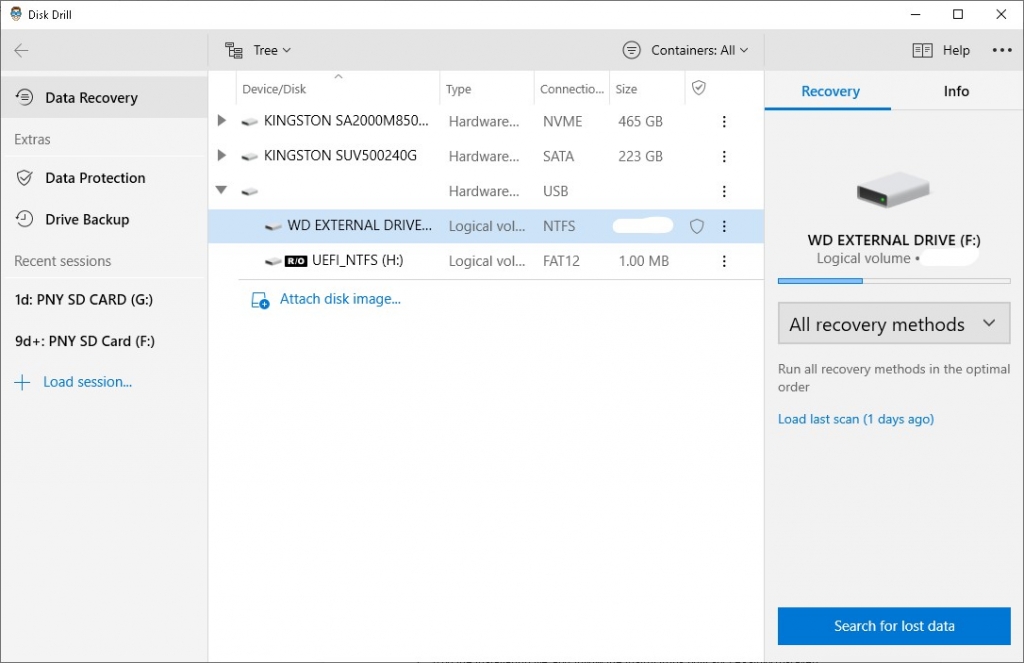Click the back arrow navigation icon
This screenshot has width=1024, height=663.
tap(21, 49)
